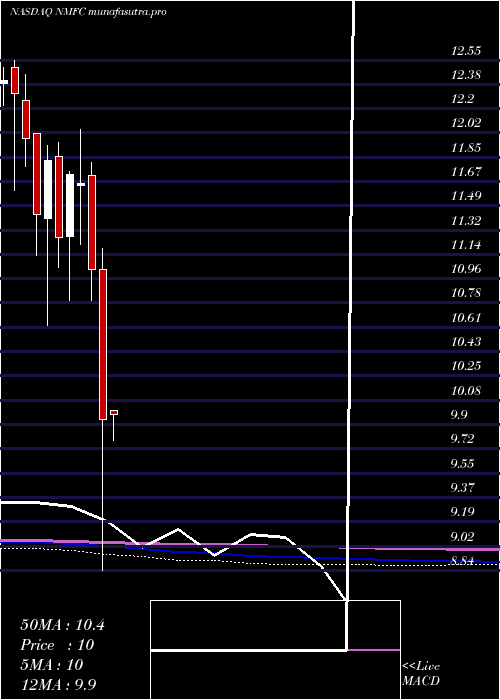Click the 12.55 price axis label
The height and width of the screenshot is (700, 500).
point(466,50)
